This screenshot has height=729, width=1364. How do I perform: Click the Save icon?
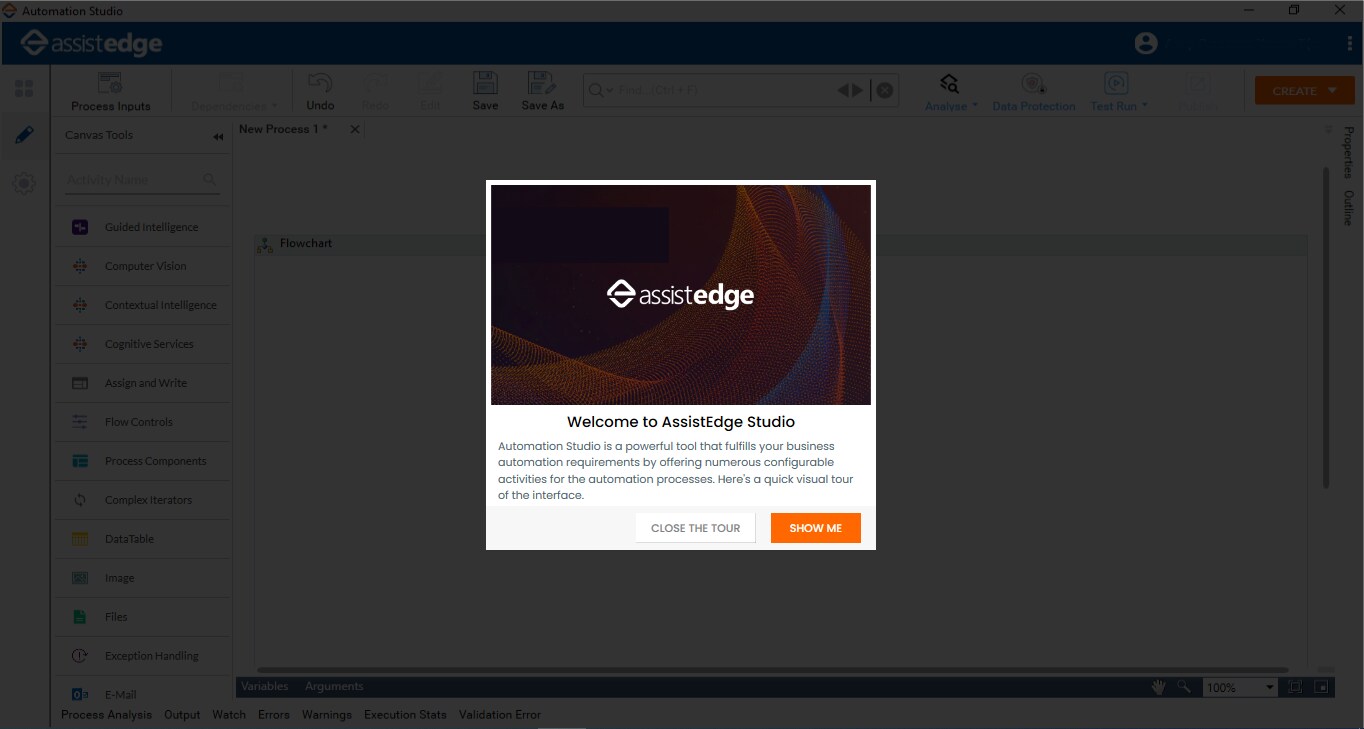pyautogui.click(x=485, y=91)
